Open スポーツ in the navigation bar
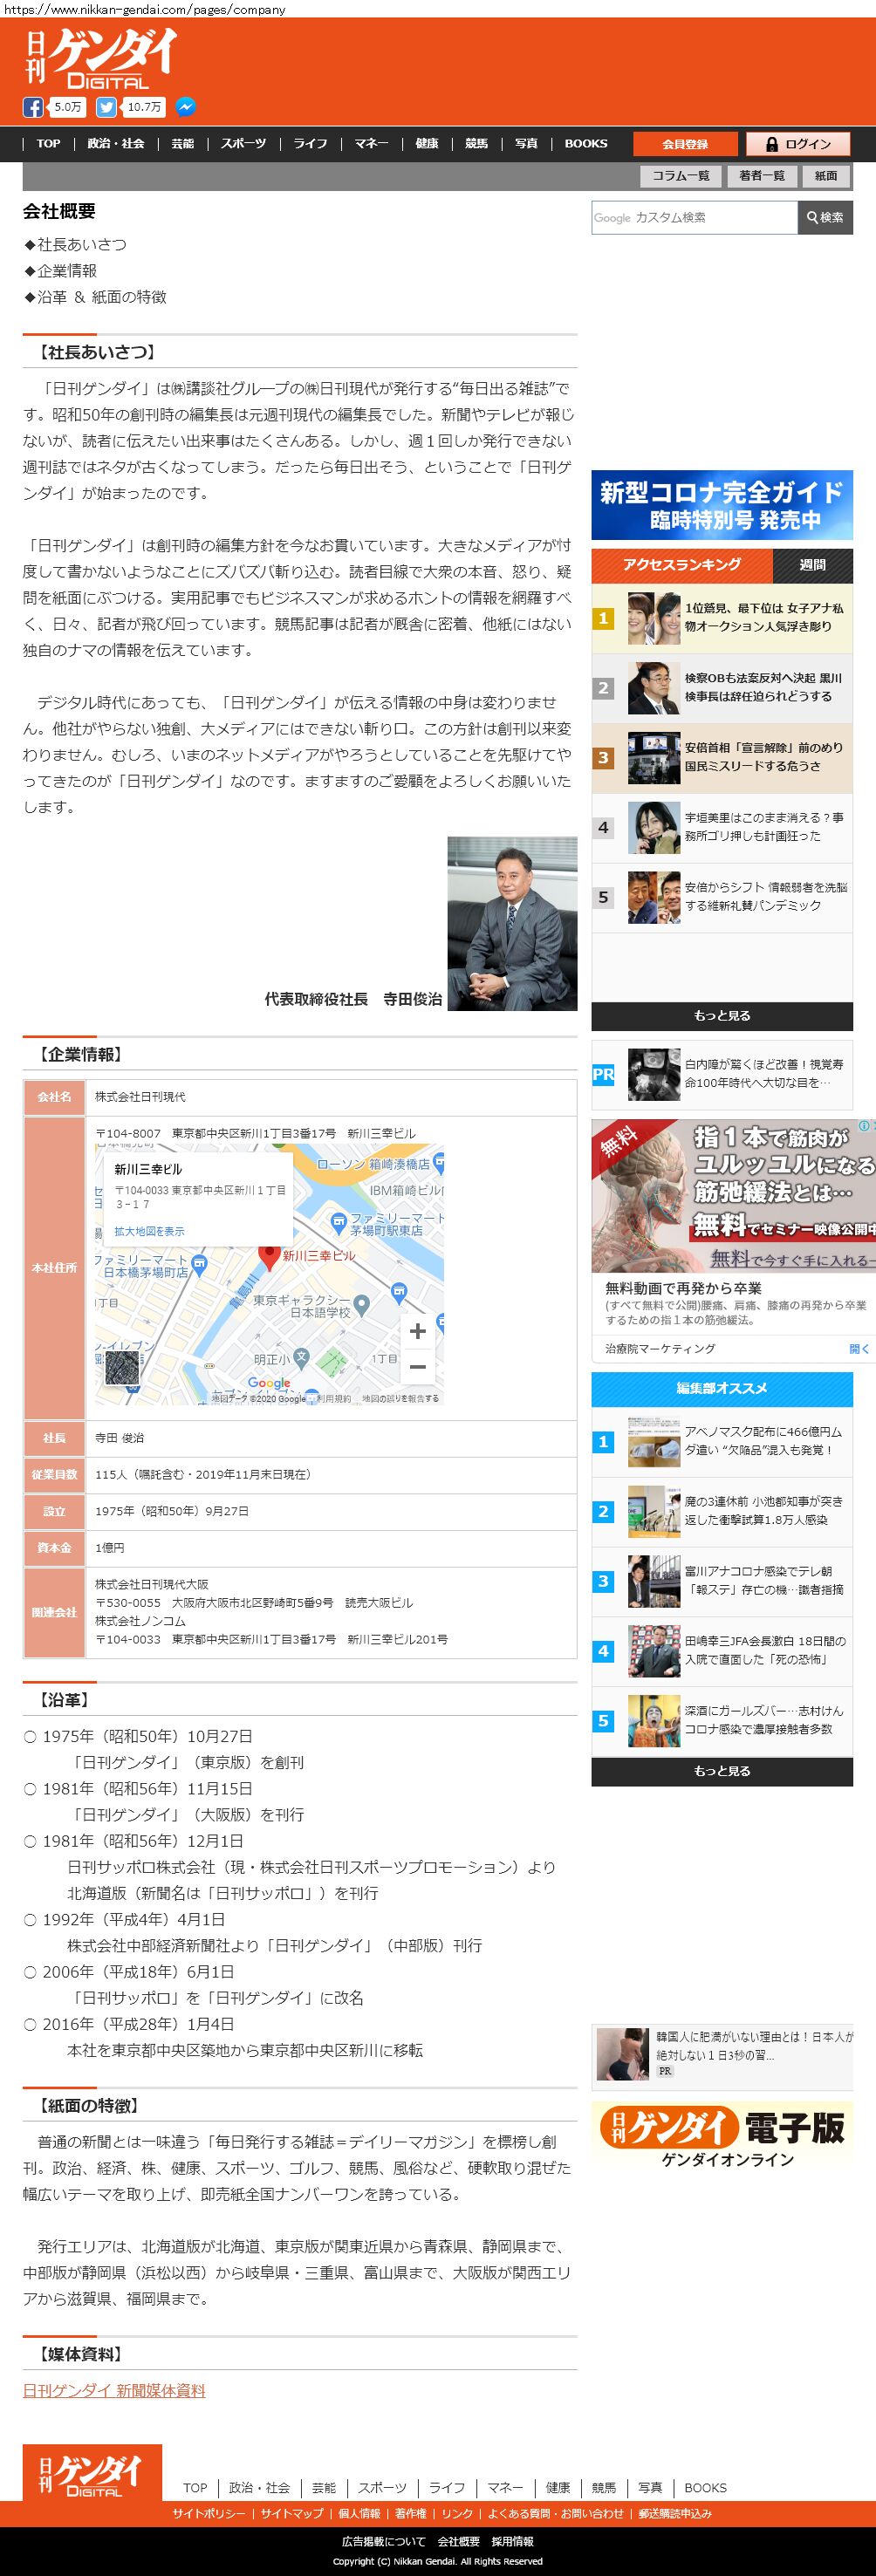 click(x=244, y=144)
